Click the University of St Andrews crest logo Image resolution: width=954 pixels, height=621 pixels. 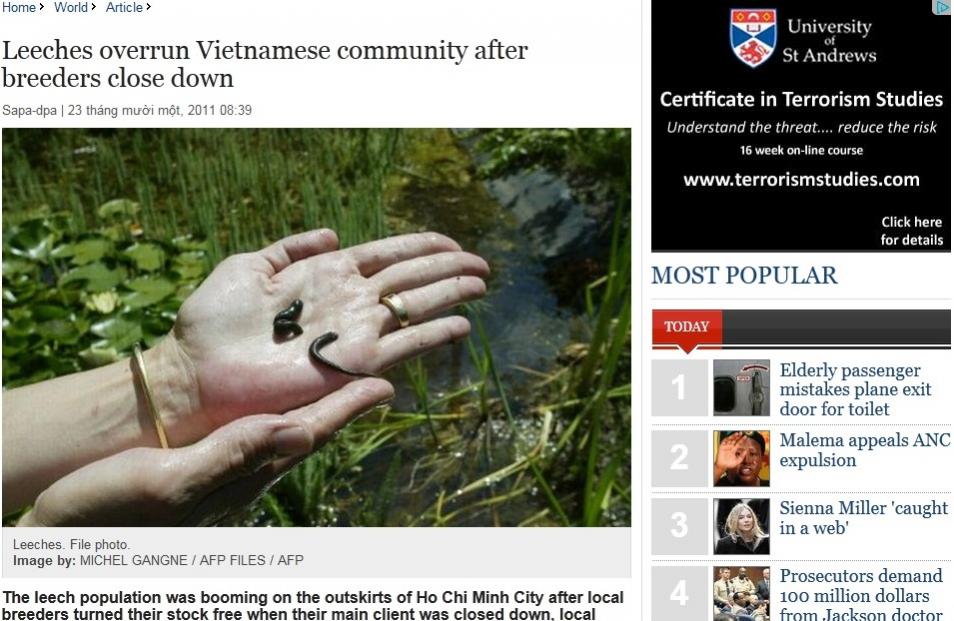[x=753, y=38]
